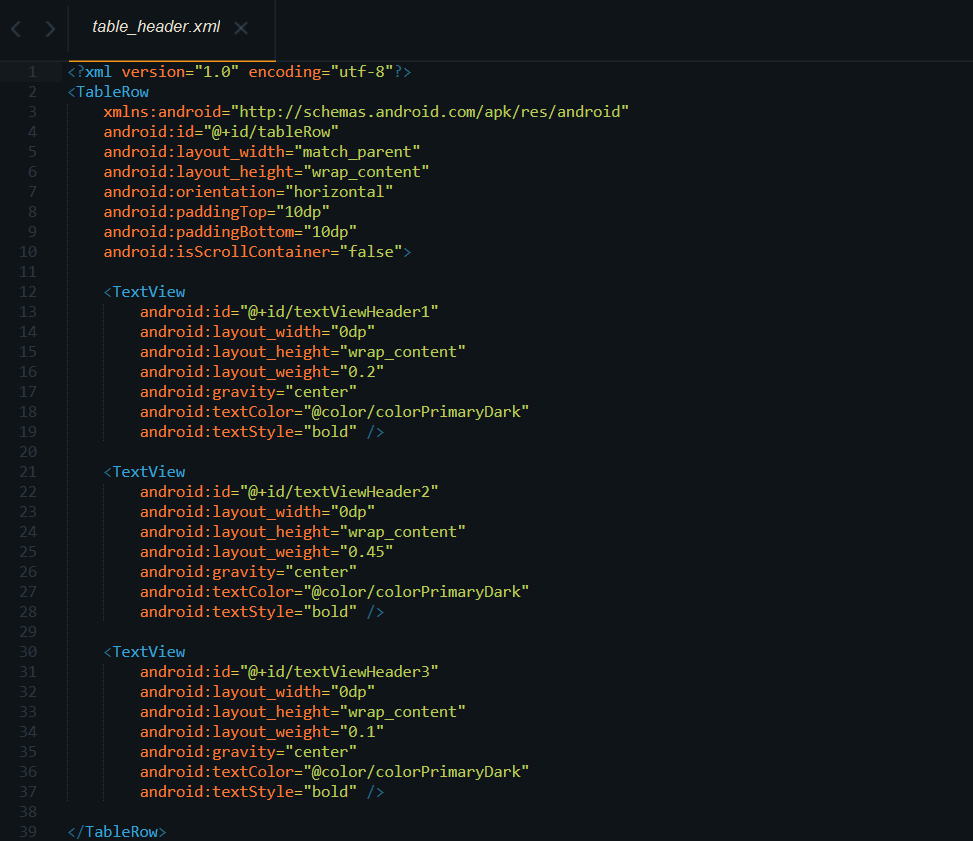Go to previous tab with back arrow

(x=17, y=29)
